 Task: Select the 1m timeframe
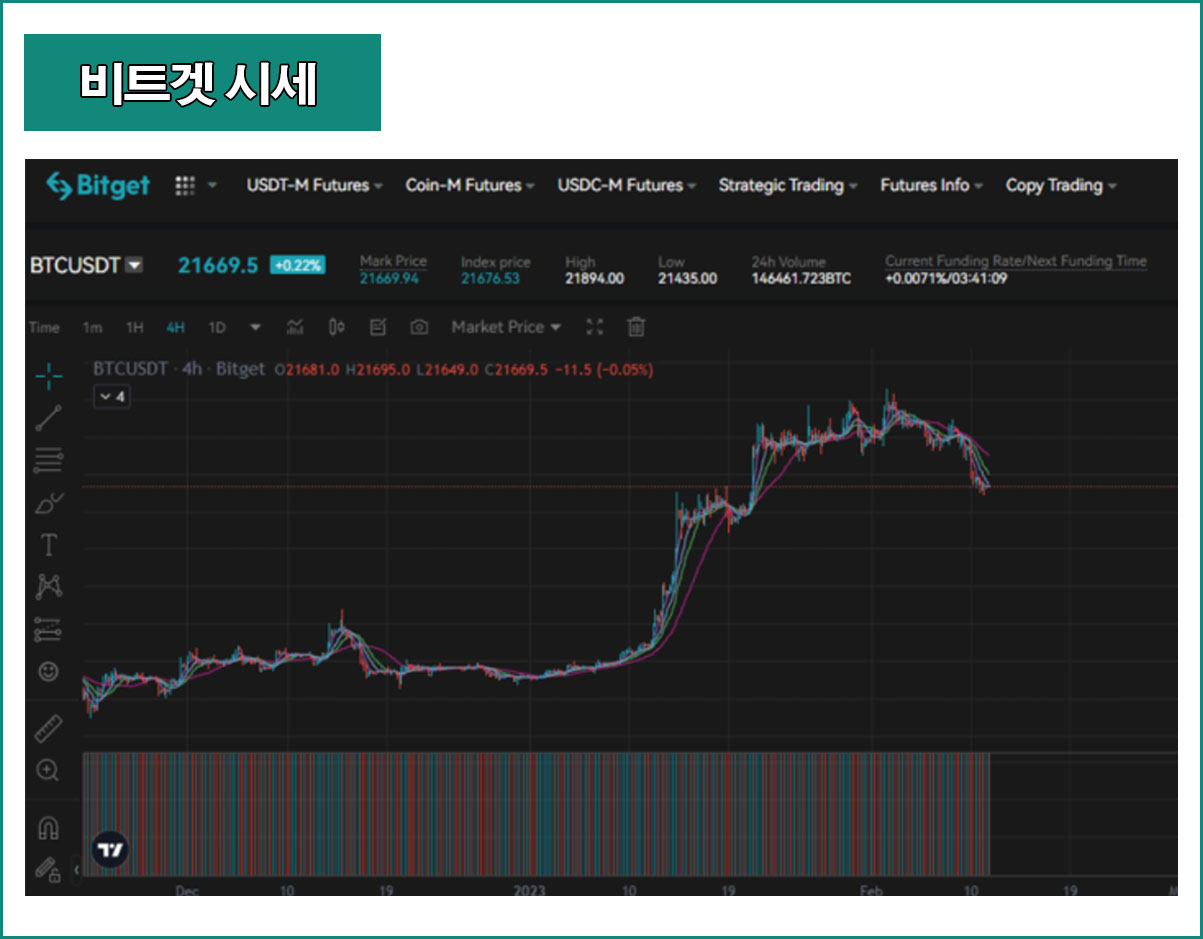[92, 327]
